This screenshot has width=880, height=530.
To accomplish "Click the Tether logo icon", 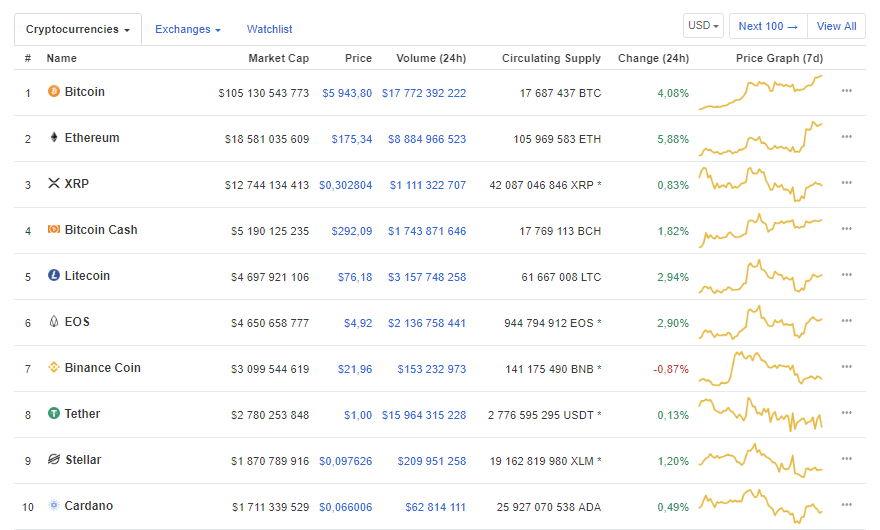I will click(54, 413).
